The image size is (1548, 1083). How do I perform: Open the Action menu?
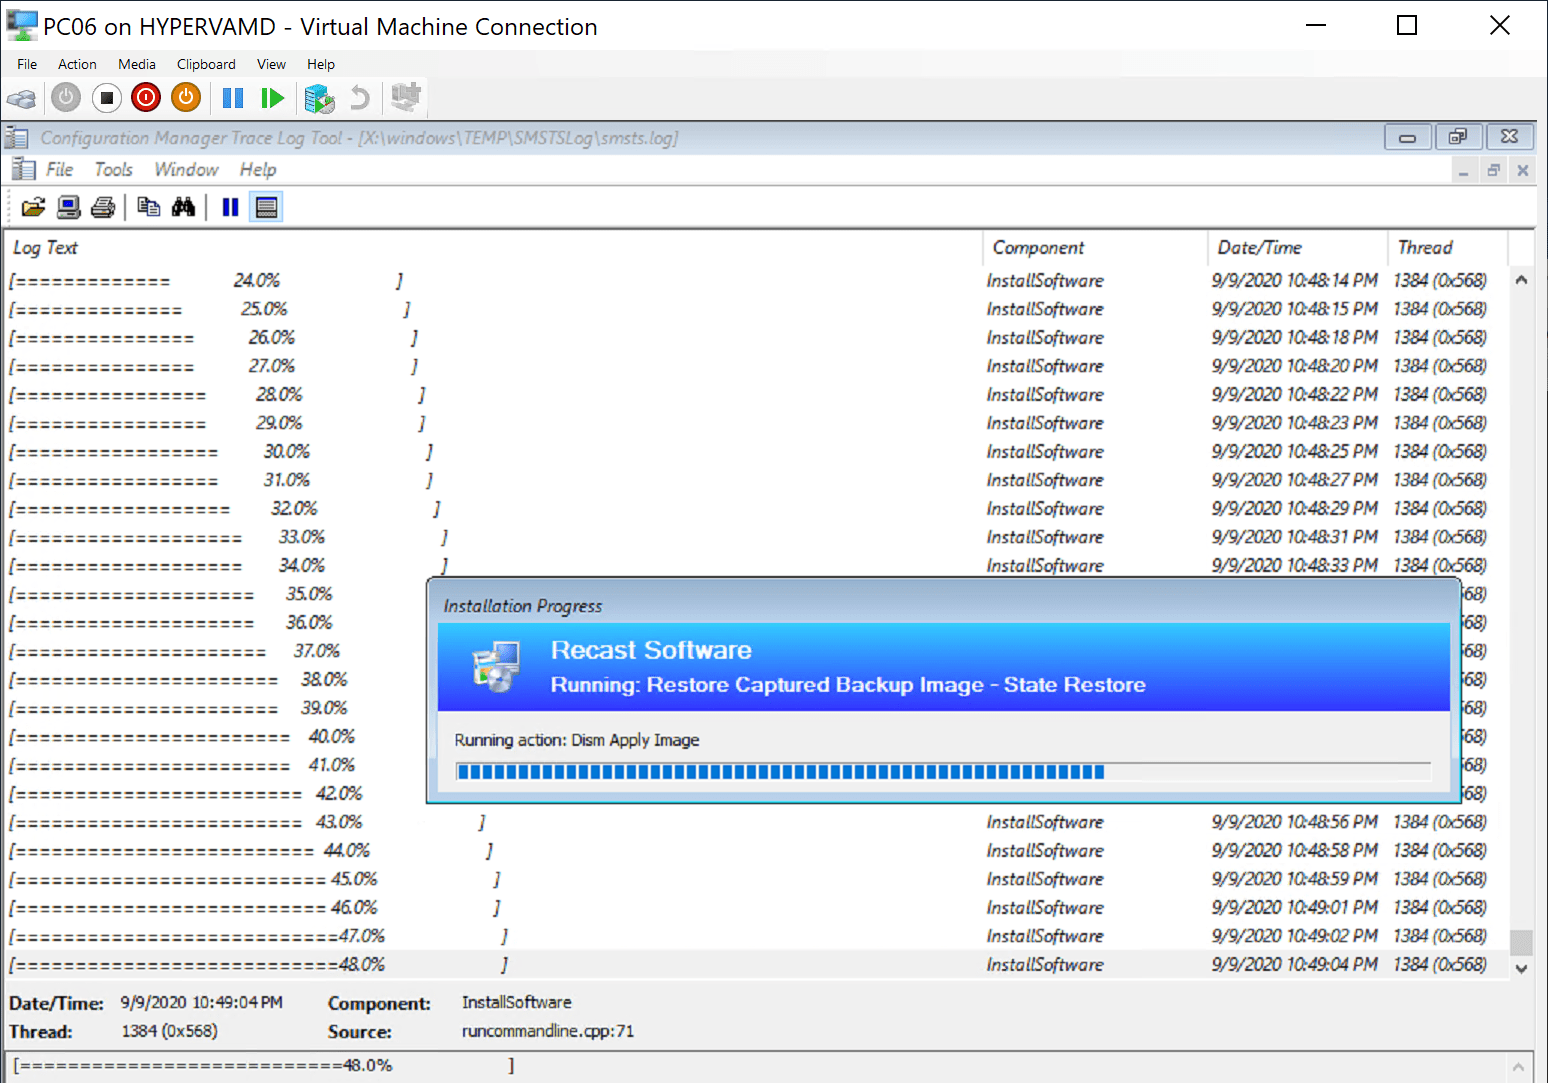[77, 64]
